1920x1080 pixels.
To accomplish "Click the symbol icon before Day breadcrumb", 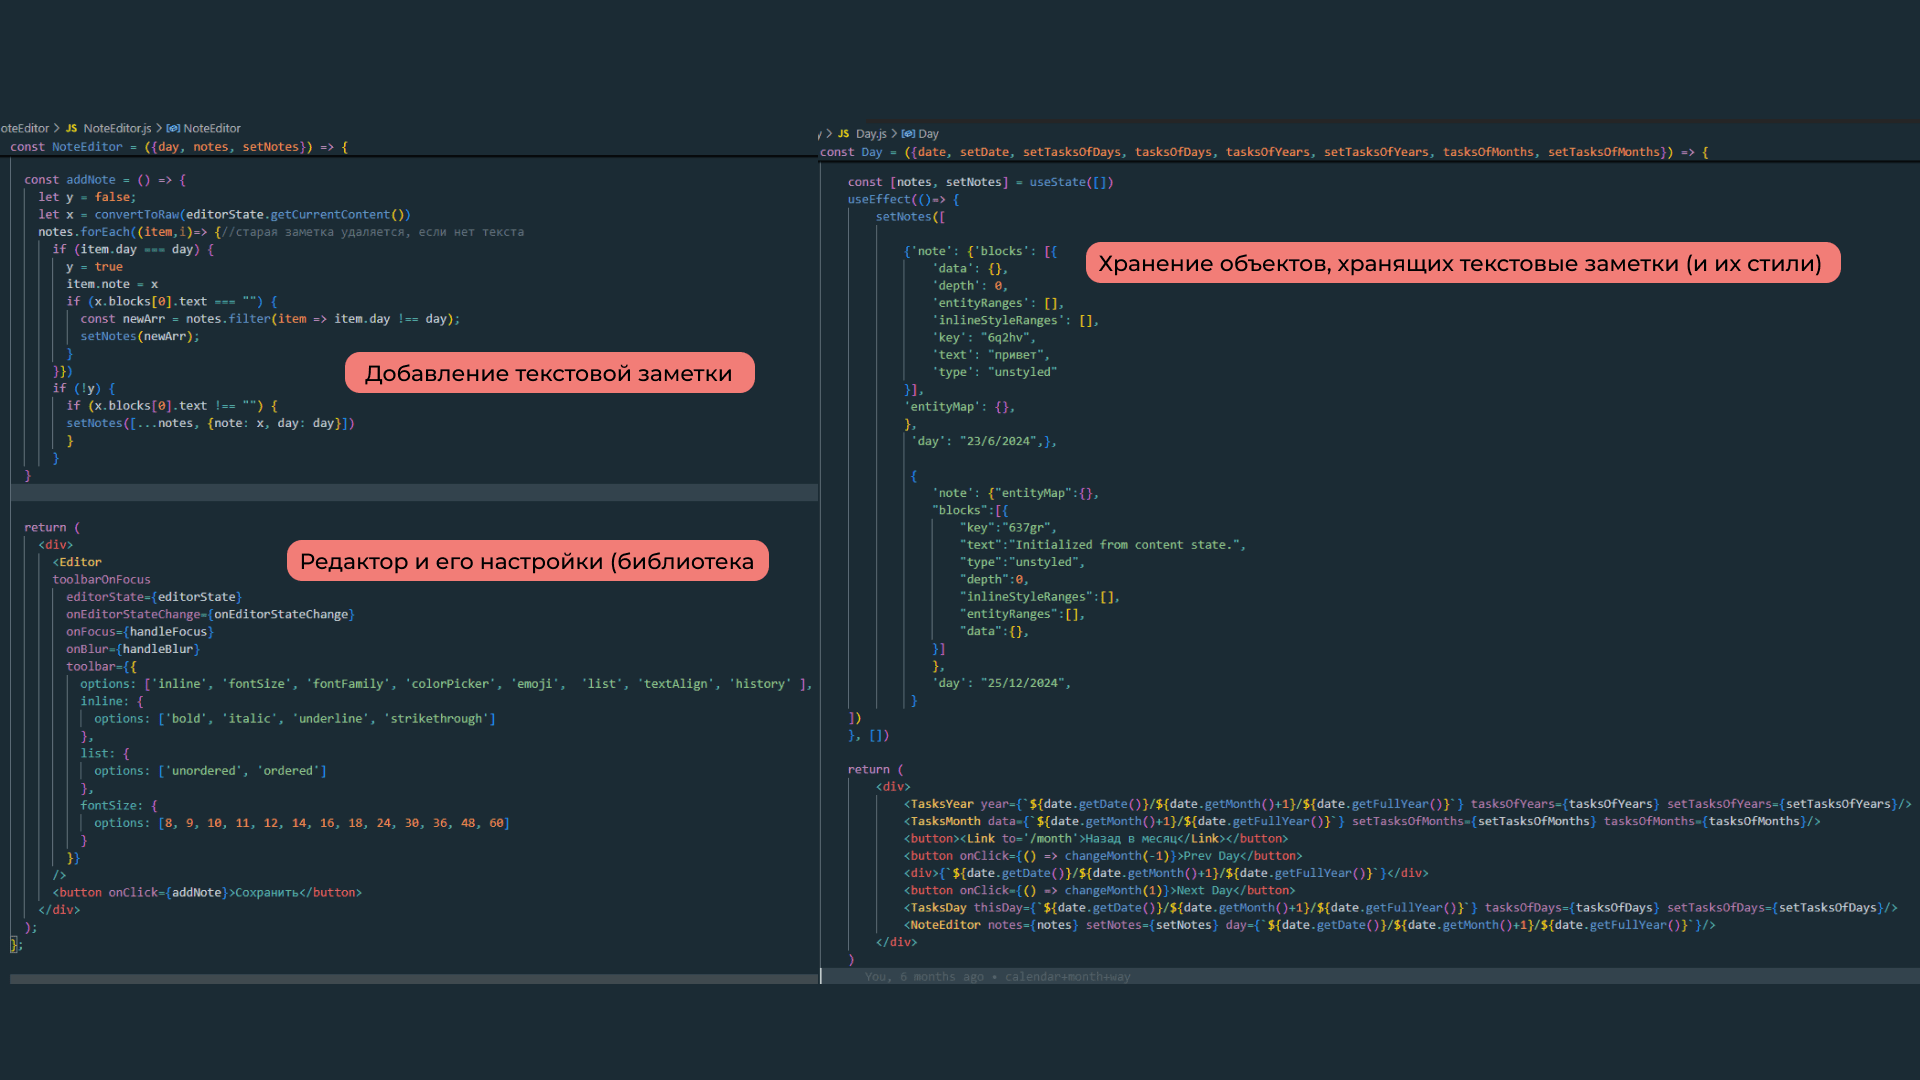I will 908,134.
